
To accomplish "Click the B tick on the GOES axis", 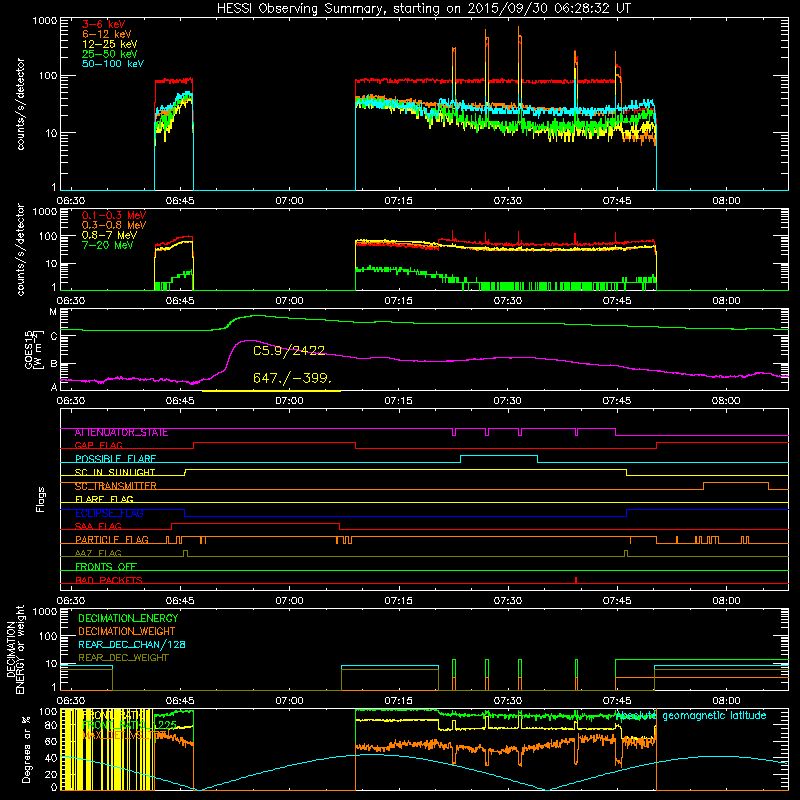I will pyautogui.click(x=54, y=364).
